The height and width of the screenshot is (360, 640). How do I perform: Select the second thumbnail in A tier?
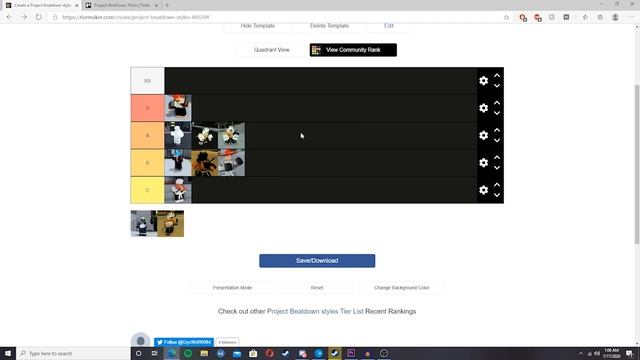205,136
